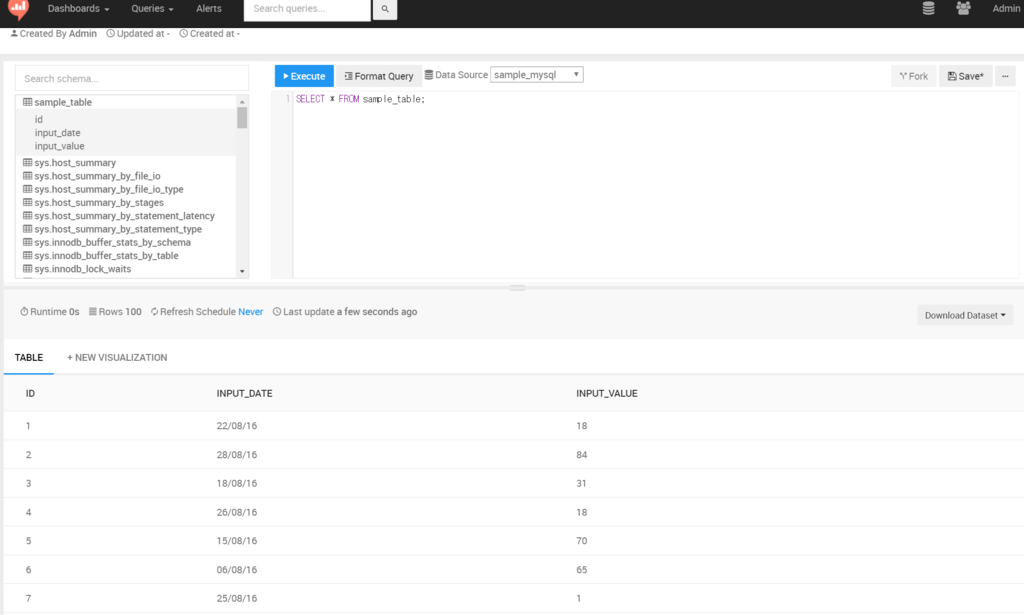Add a NEW VISUALIZATION tab
Image resolution: width=1024 pixels, height=615 pixels.
tap(117, 357)
